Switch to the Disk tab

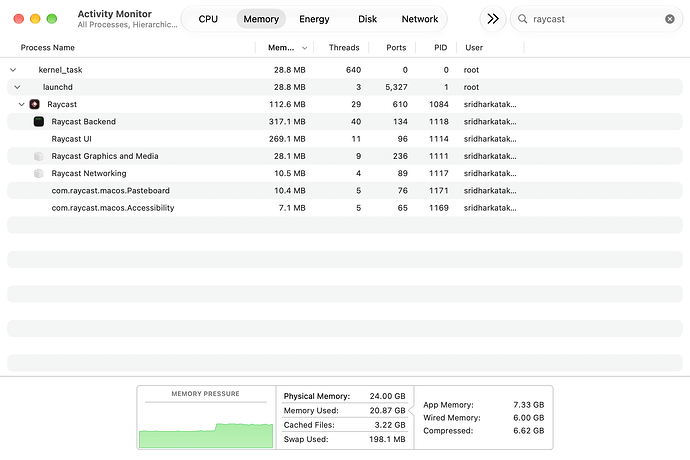(367, 19)
